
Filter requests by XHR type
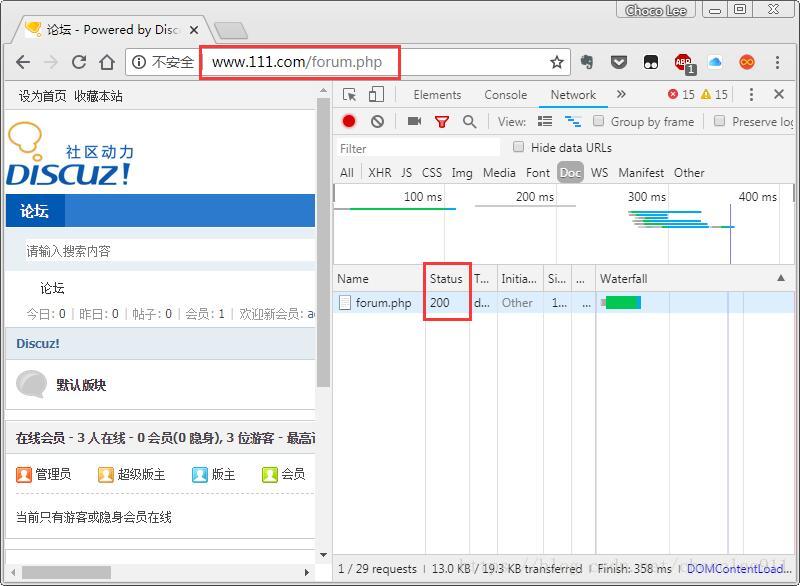point(380,173)
